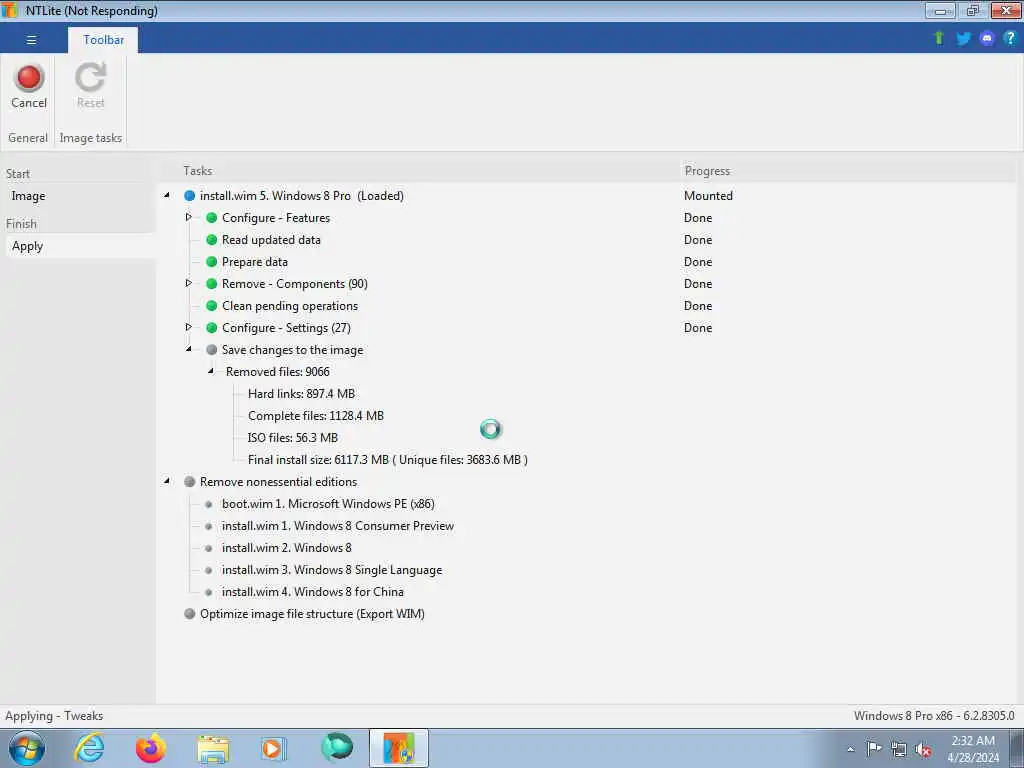Open the Twitter link icon
This screenshot has width=1024, height=768.
click(963, 39)
